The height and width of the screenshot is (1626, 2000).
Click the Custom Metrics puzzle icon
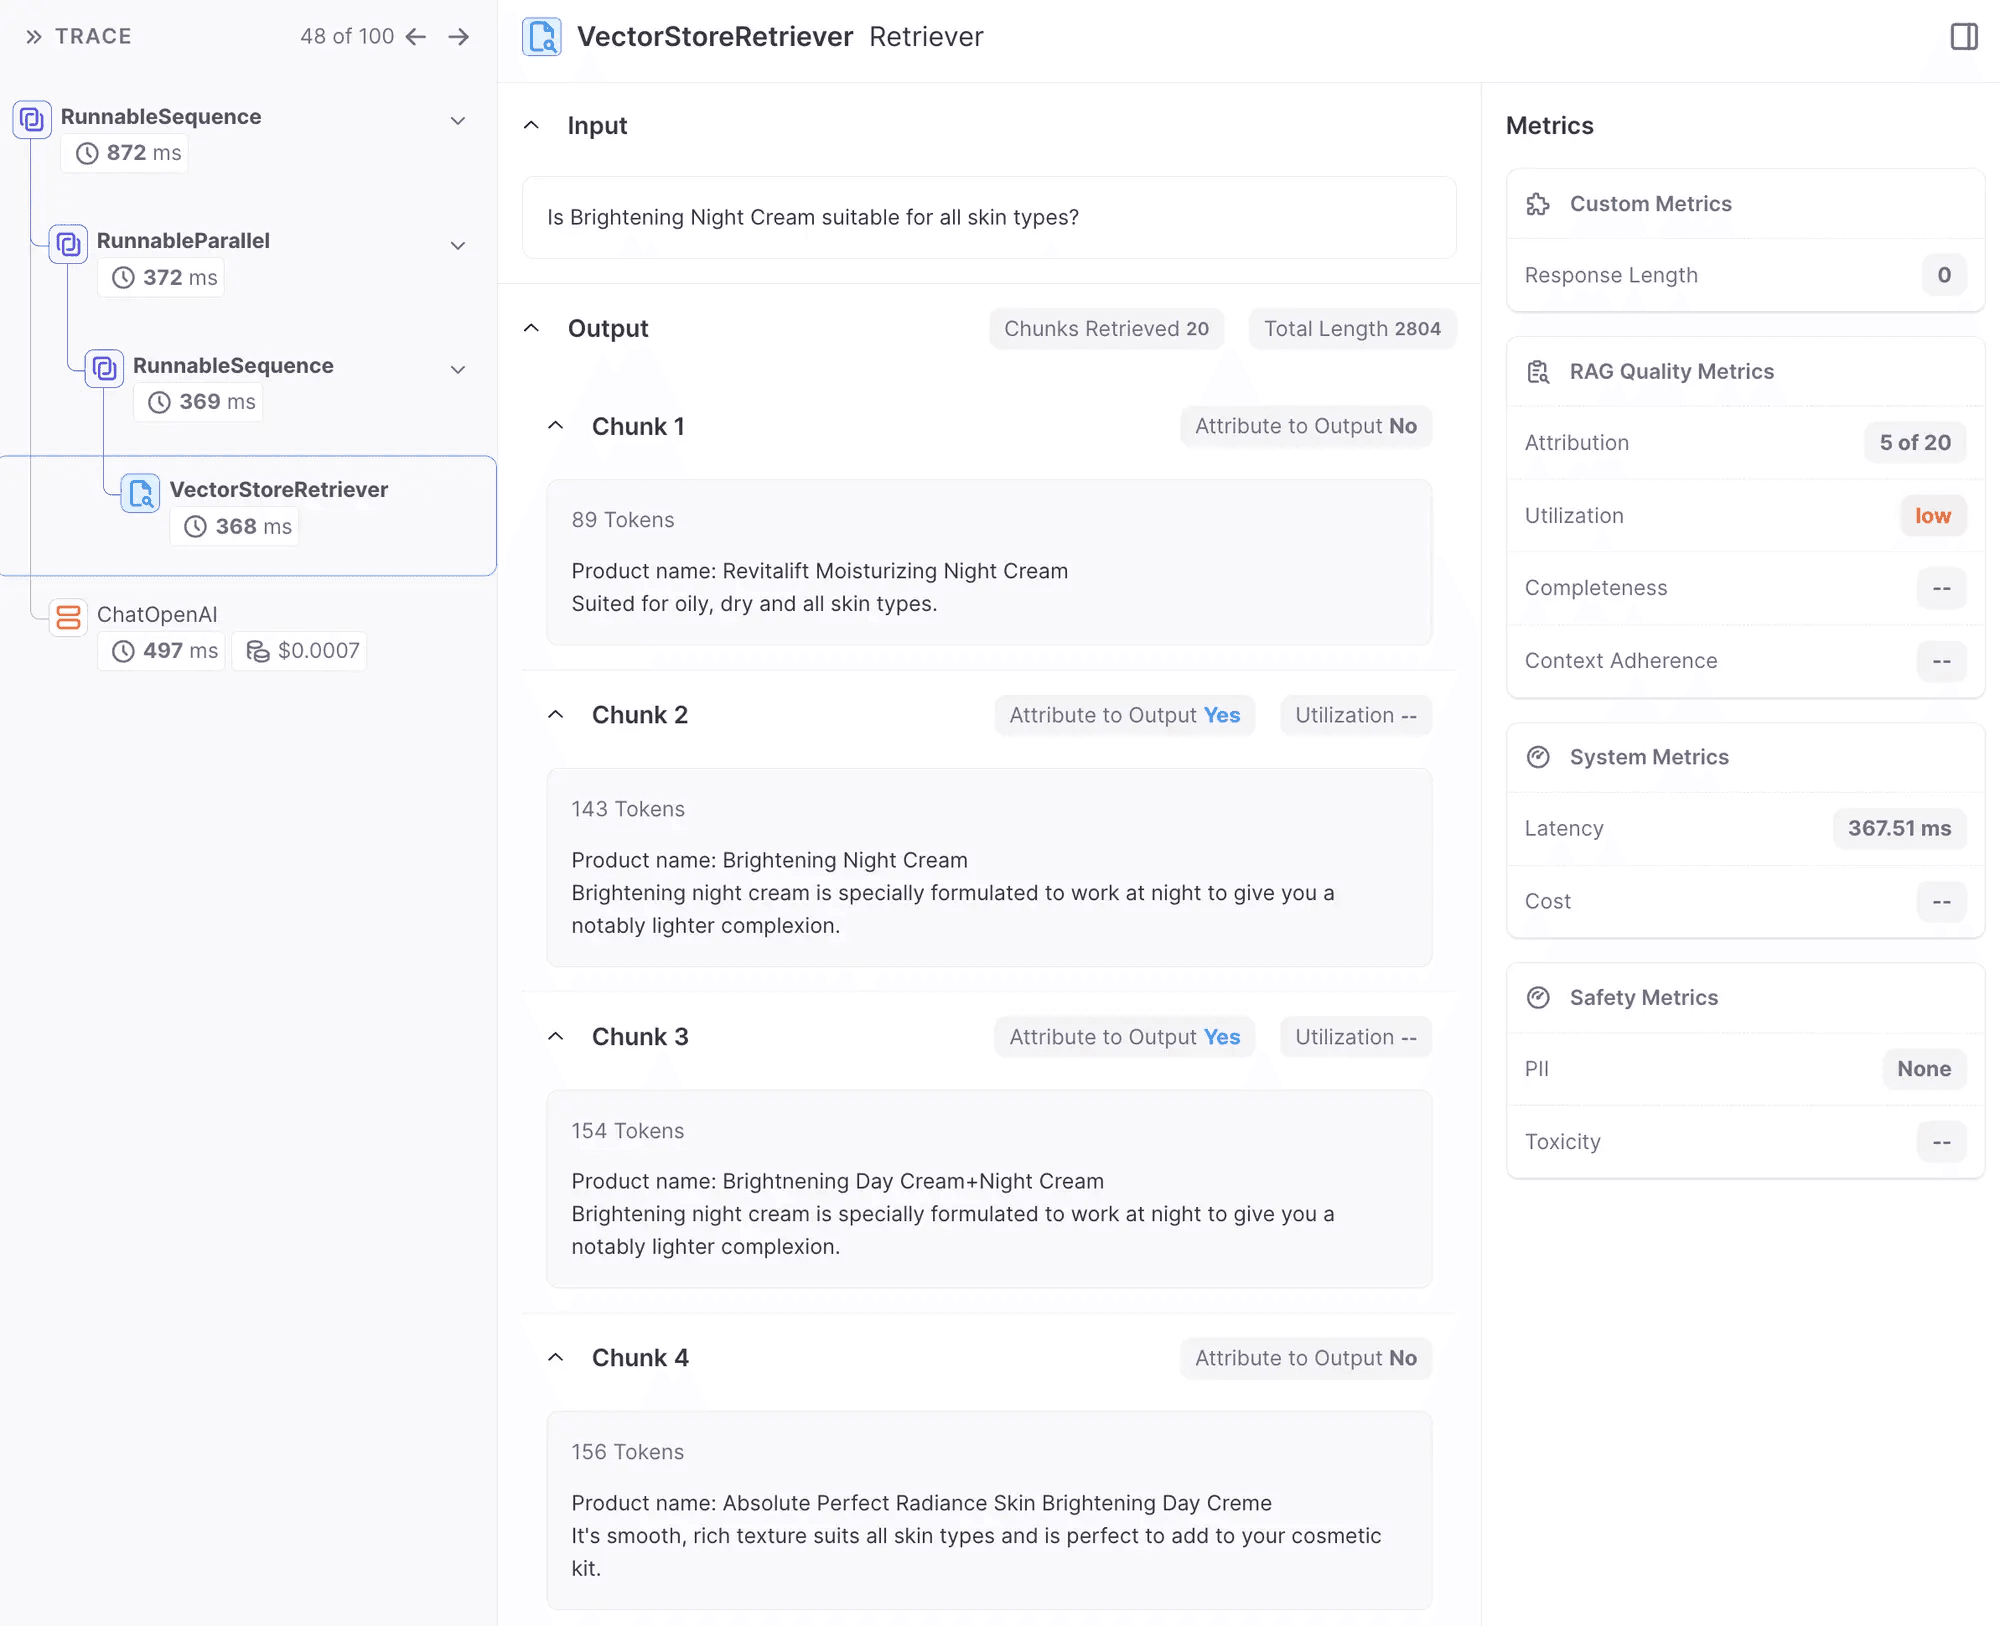(x=1538, y=204)
